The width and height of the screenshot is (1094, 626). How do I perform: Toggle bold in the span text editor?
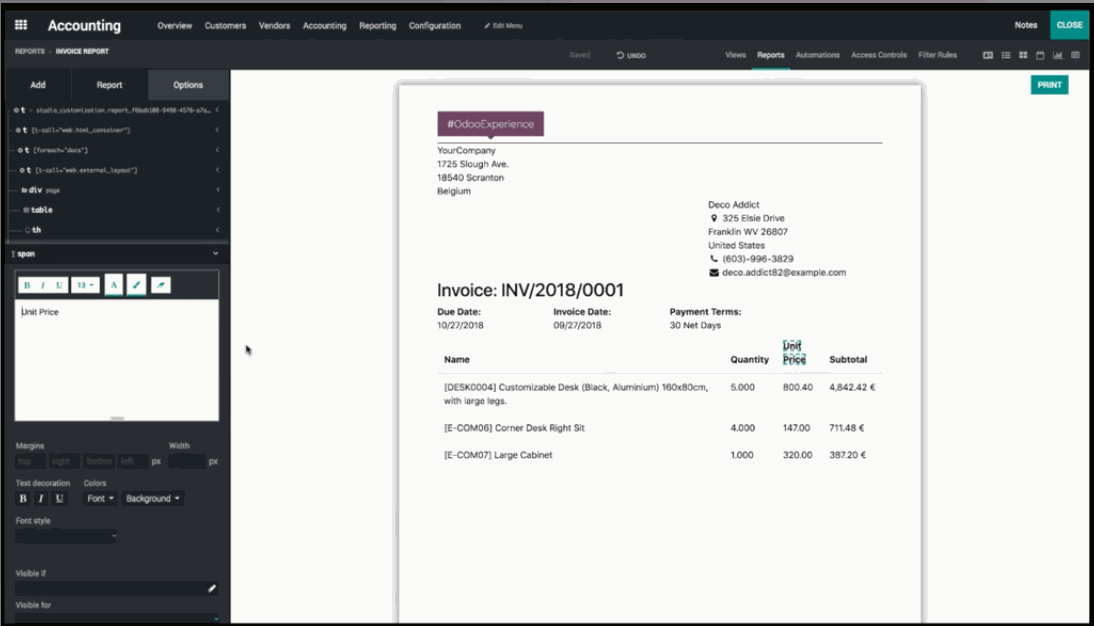click(x=27, y=285)
